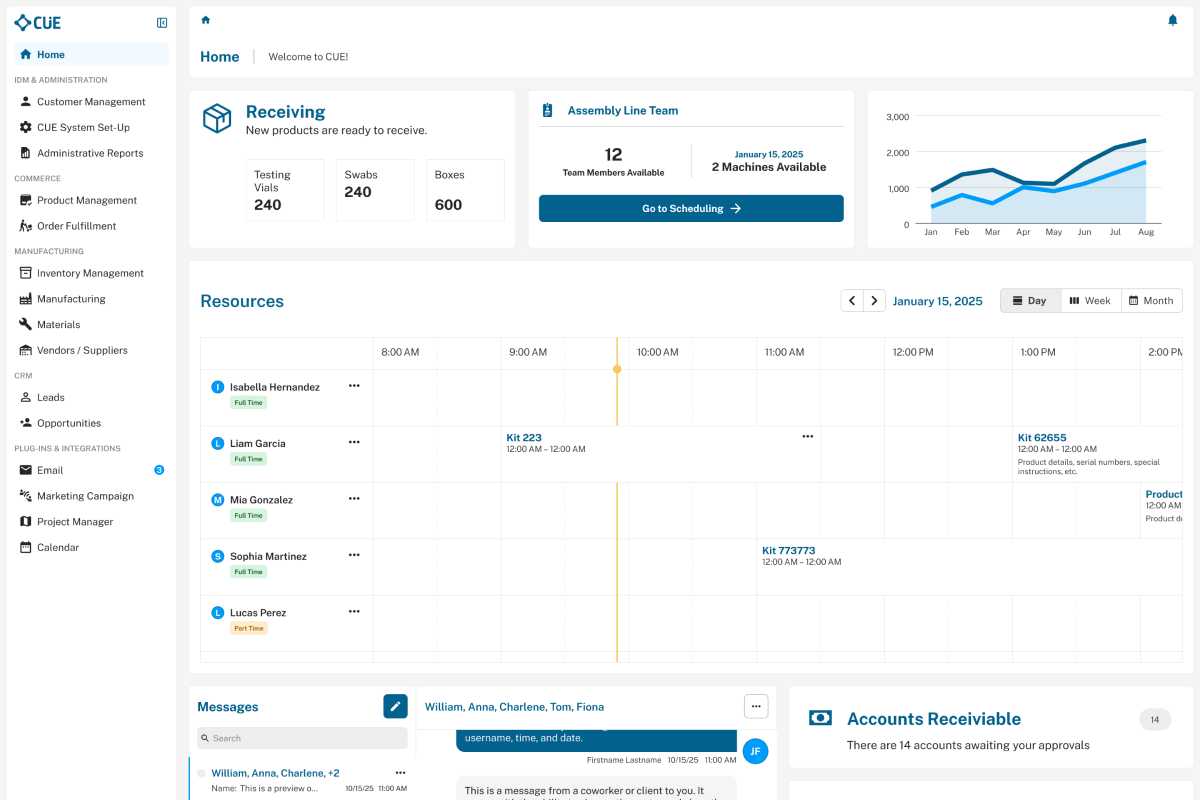Go to next day in Resources

tap(874, 300)
